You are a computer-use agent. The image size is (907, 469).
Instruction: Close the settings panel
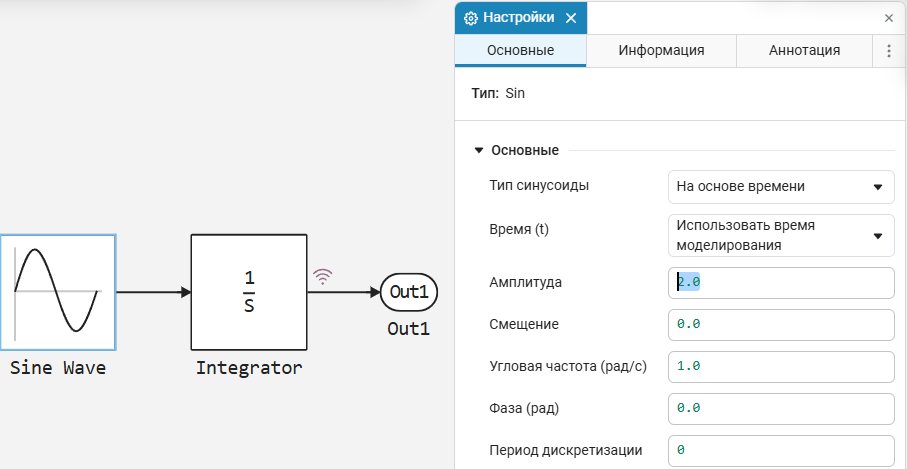click(889, 18)
